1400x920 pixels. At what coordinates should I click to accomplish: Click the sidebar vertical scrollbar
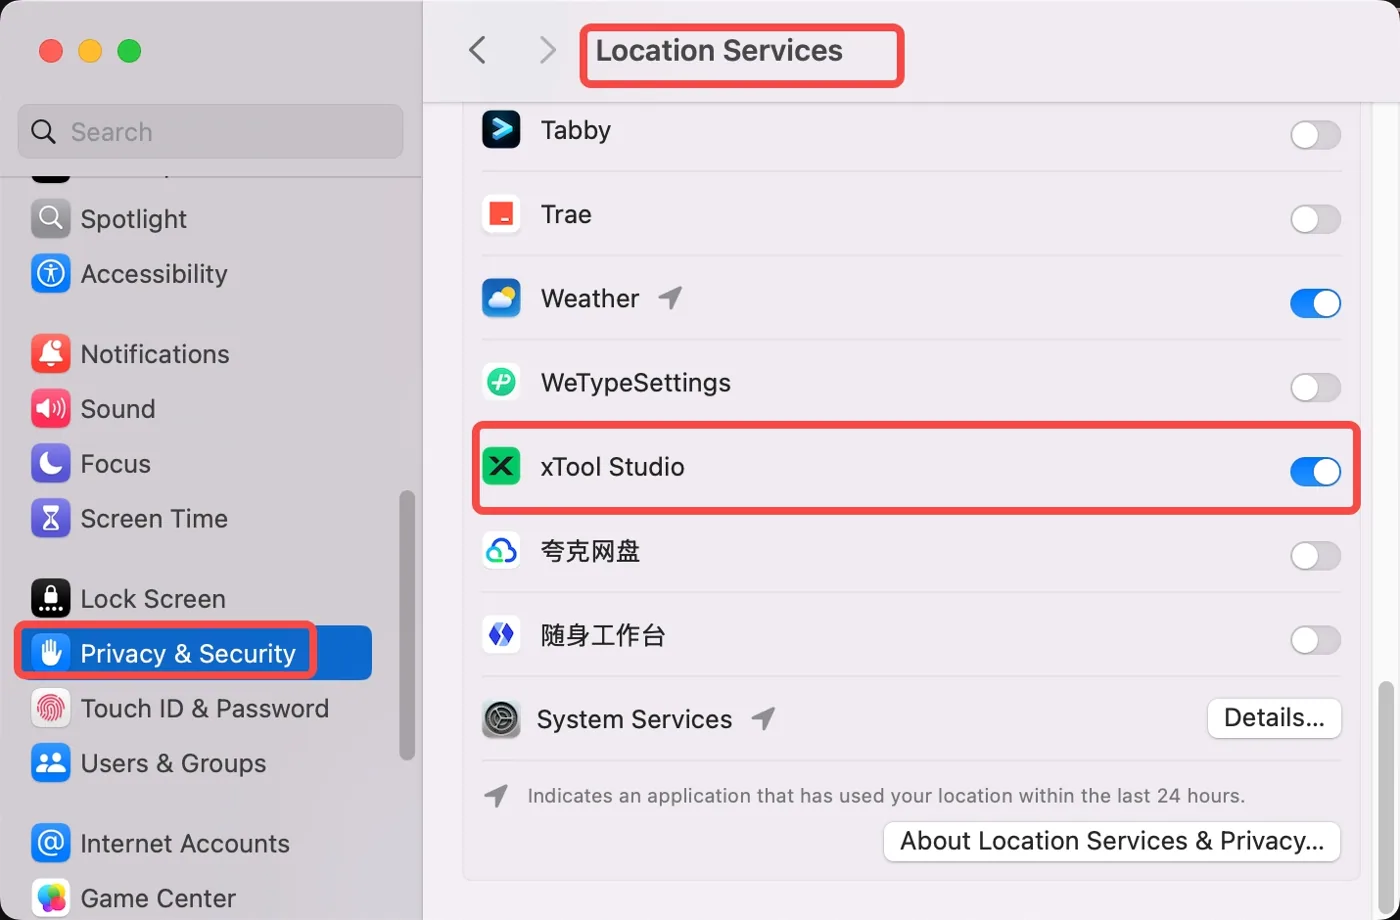click(407, 625)
